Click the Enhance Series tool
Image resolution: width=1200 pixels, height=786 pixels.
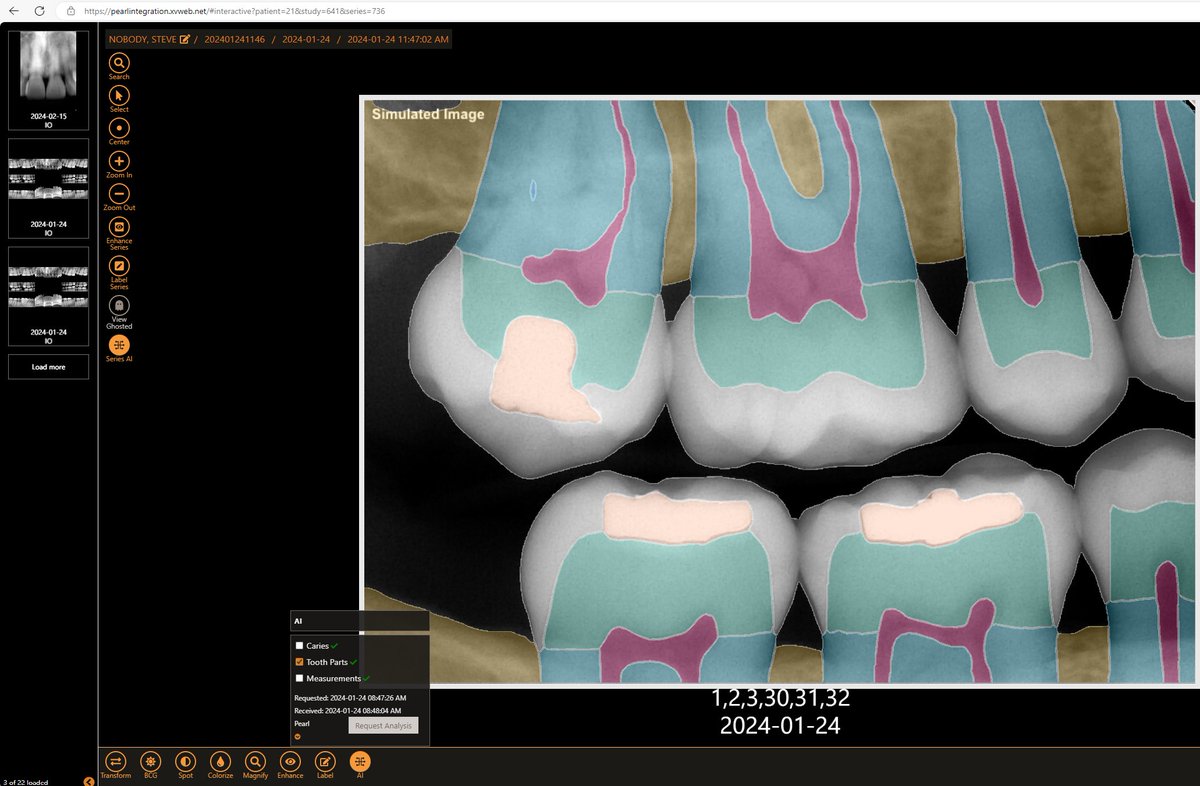[119, 226]
